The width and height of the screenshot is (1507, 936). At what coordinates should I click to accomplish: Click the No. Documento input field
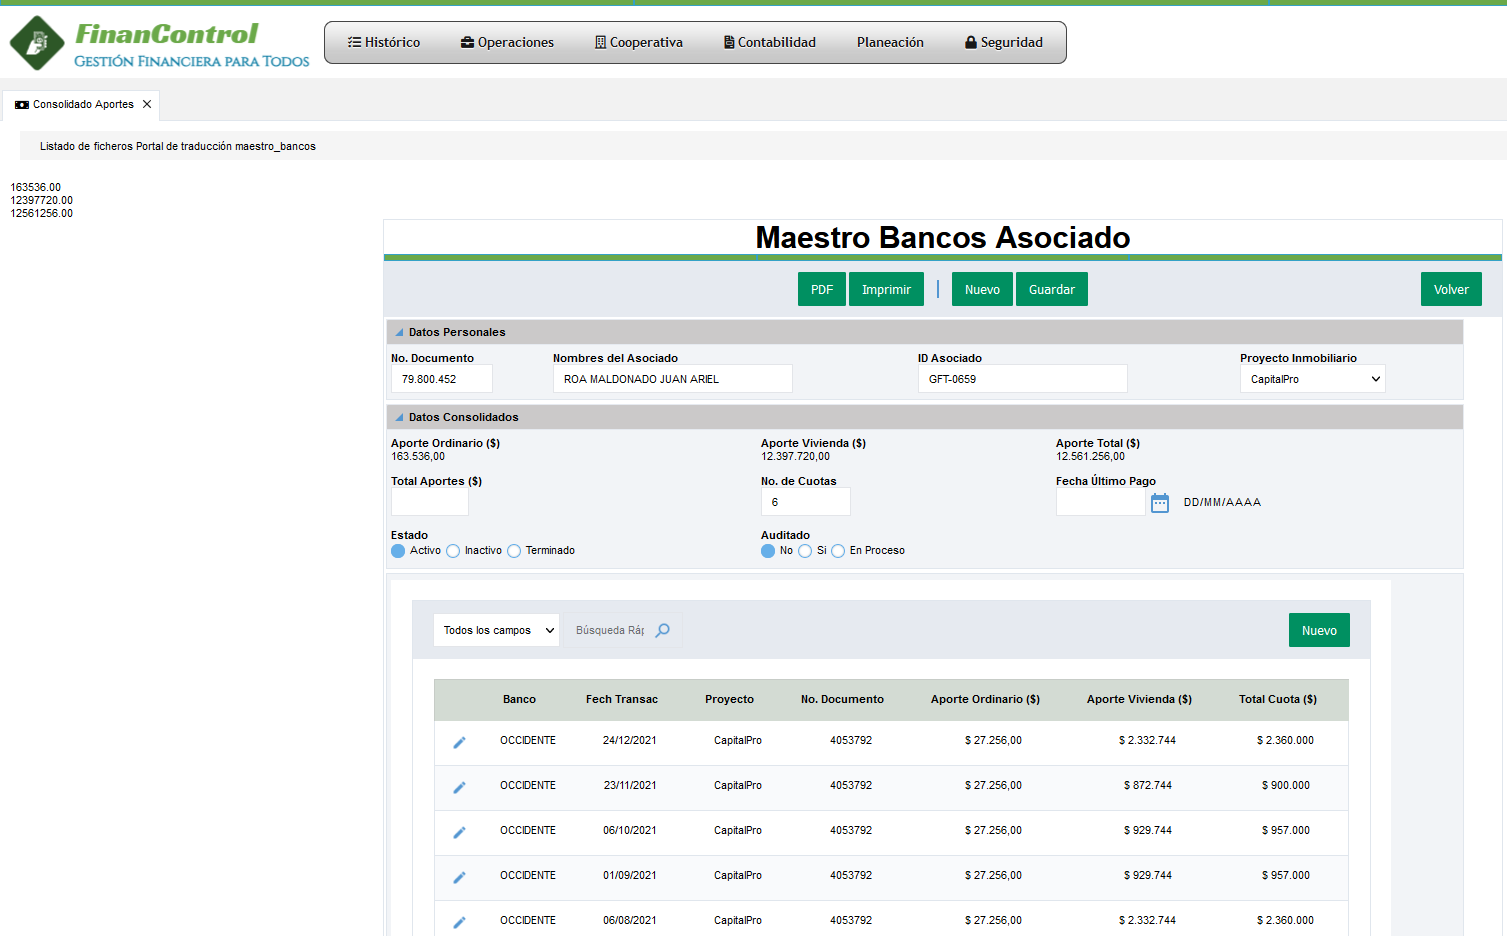441,379
